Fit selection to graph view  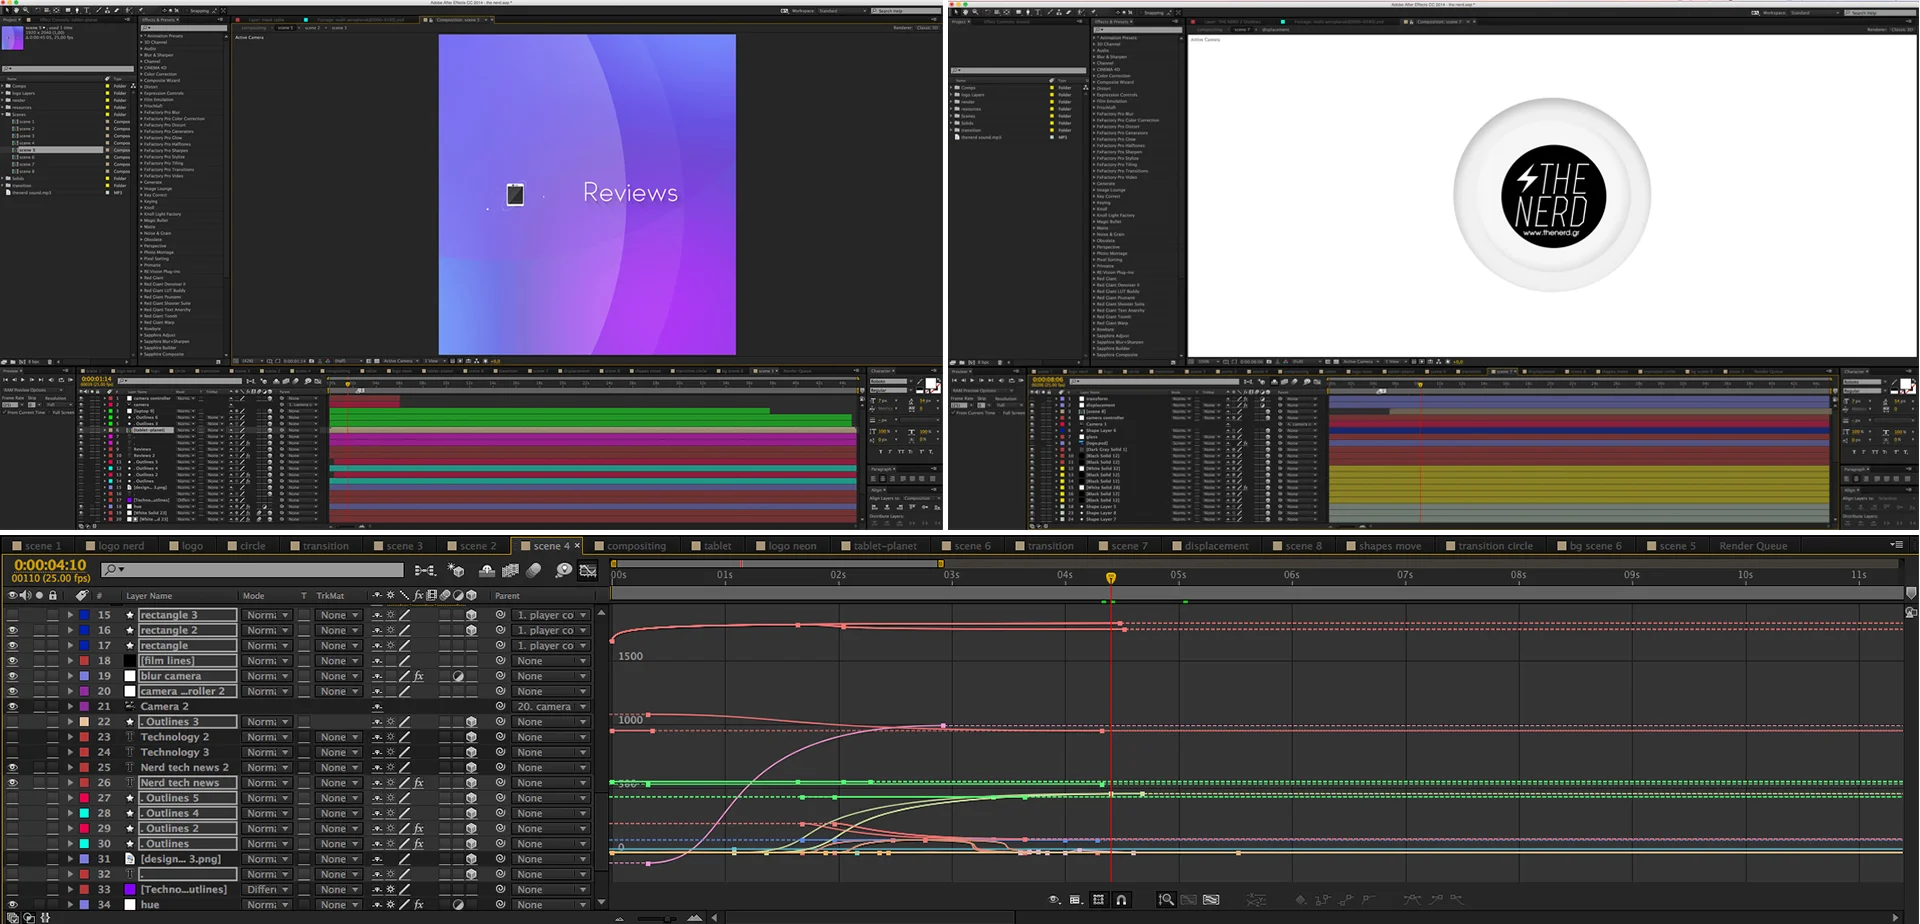coord(1189,900)
